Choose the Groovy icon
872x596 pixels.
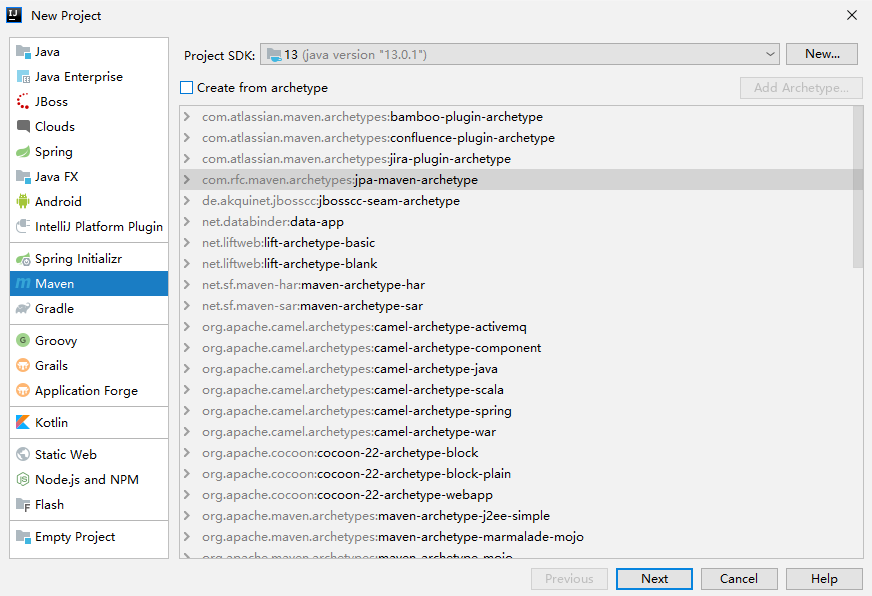click(x=23, y=340)
